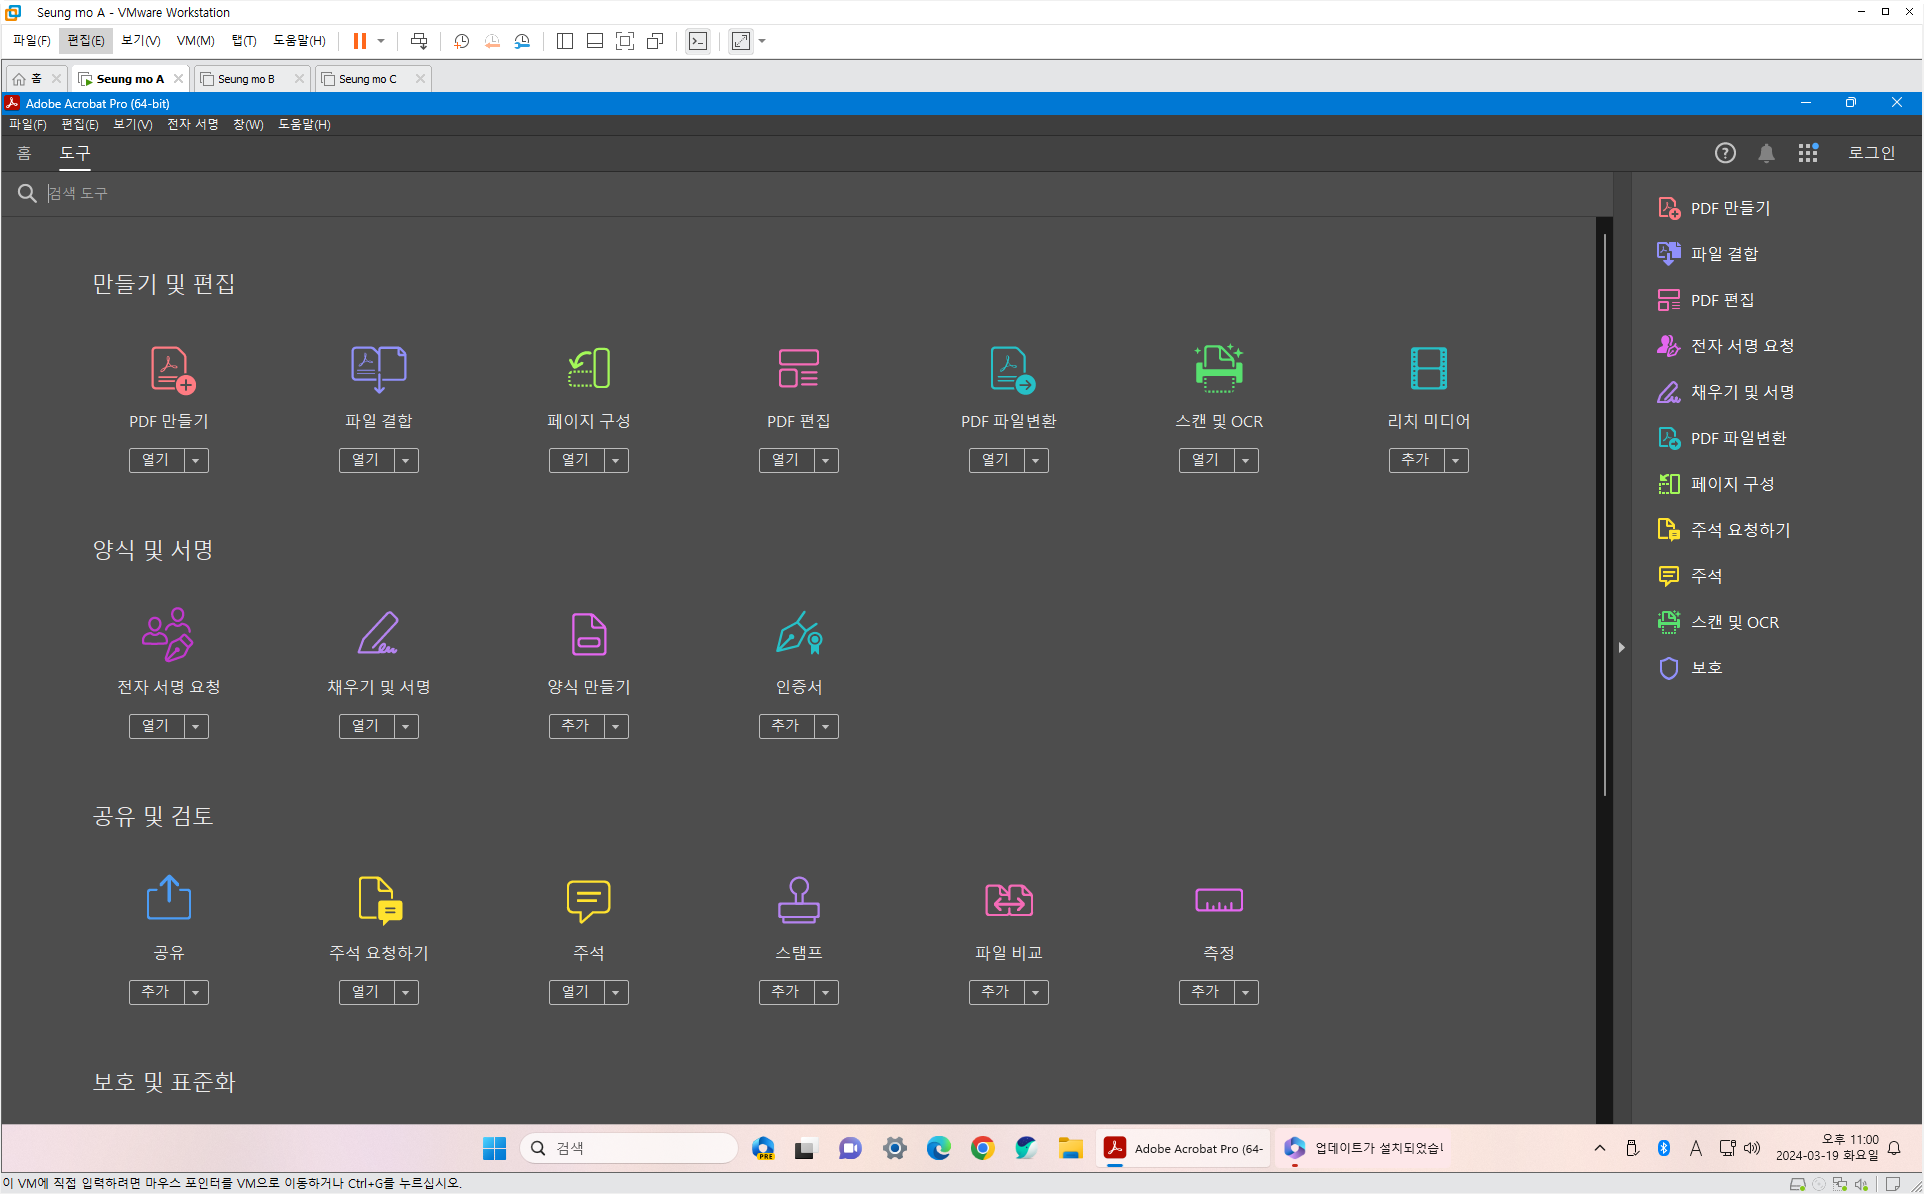Open the 전자 서명 요청 icon in main grid

point(168,634)
